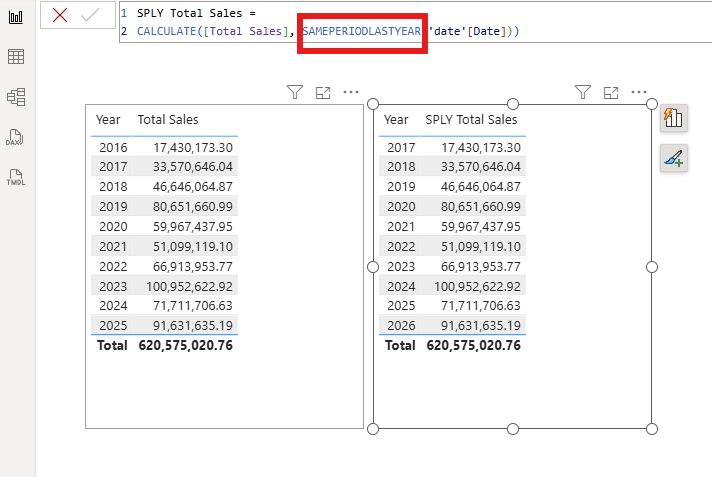Click the 'date'[Date] column reference
The width and height of the screenshot is (712, 477).
point(467,31)
